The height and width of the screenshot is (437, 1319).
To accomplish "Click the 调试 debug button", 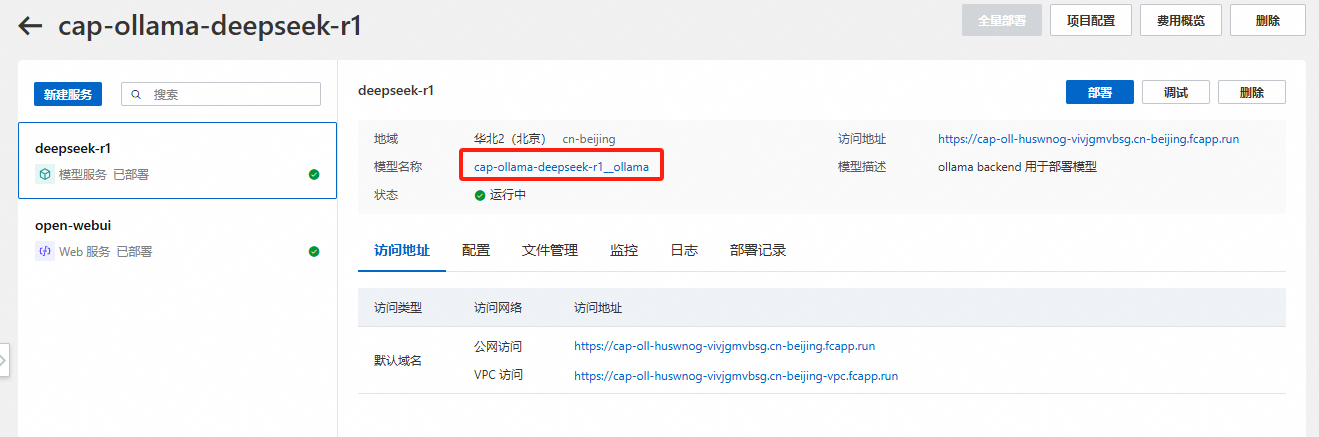I will 1176,92.
